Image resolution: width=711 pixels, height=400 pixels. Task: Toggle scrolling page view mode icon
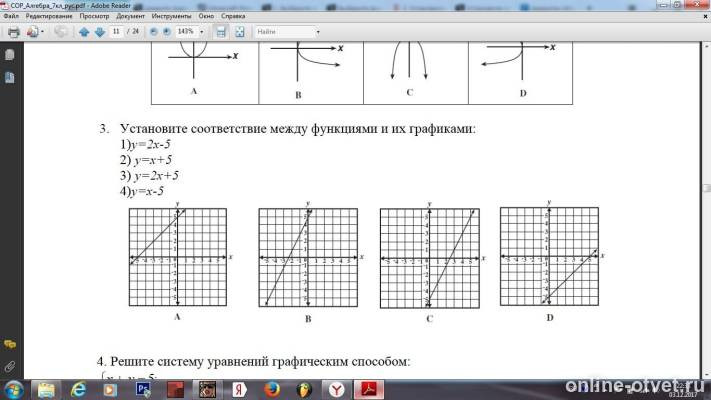pyautogui.click(x=221, y=32)
